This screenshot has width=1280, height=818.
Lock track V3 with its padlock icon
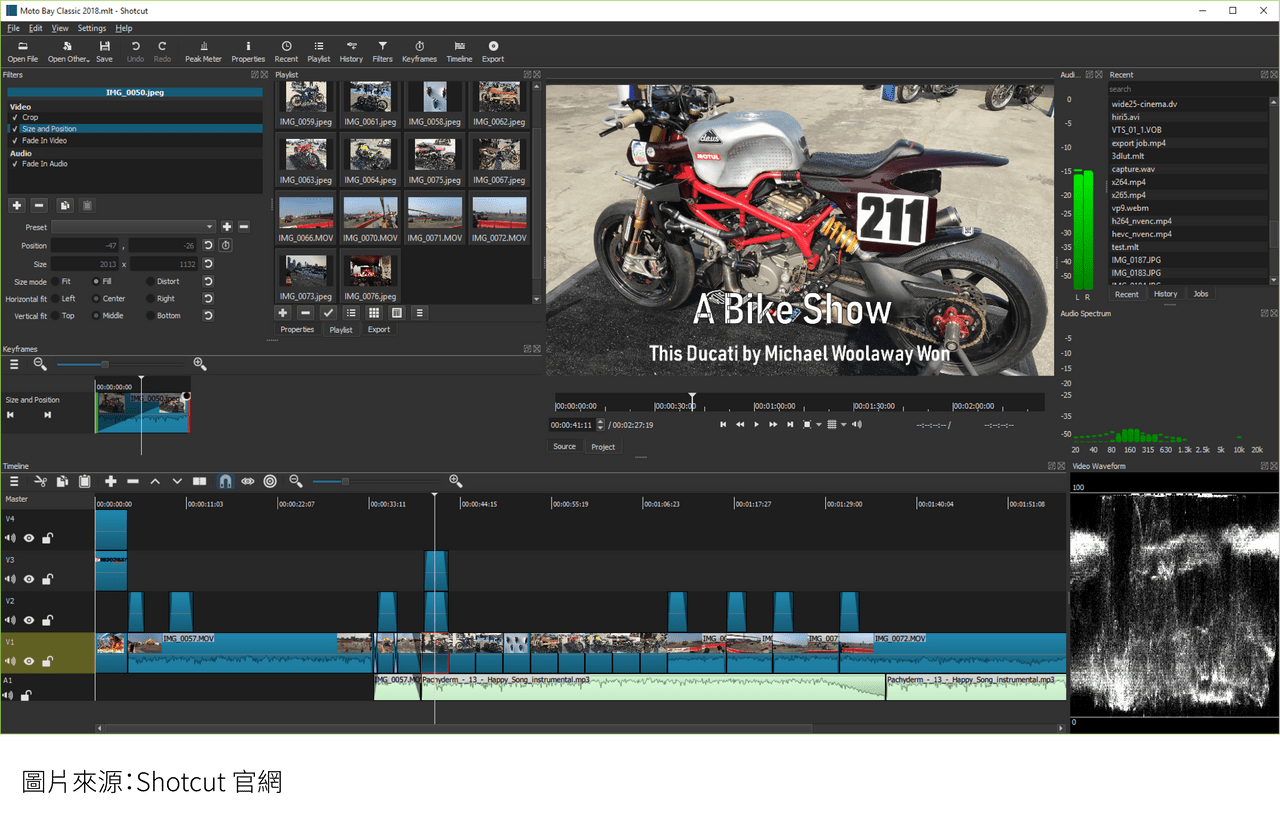[47, 579]
